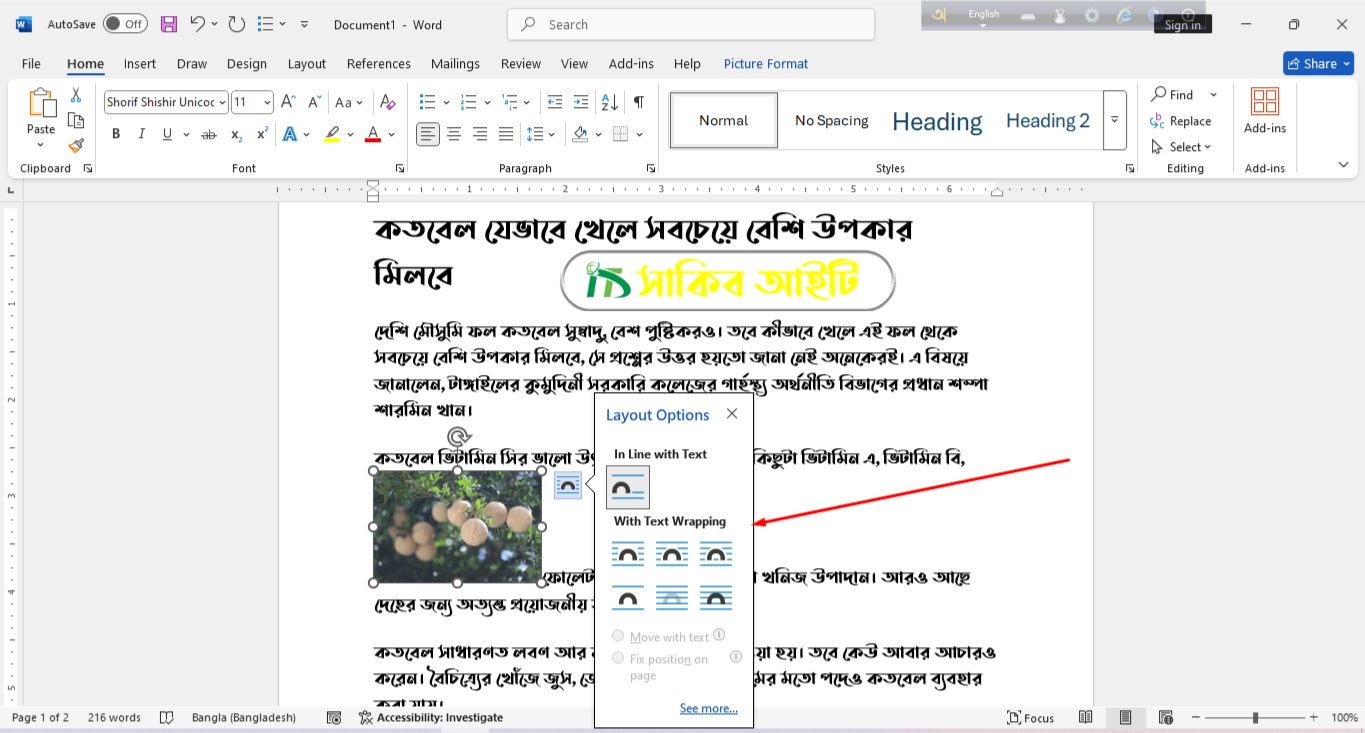This screenshot has height=733, width=1365.
Task: Open the Mailings ribbon tab
Action: (x=455, y=63)
